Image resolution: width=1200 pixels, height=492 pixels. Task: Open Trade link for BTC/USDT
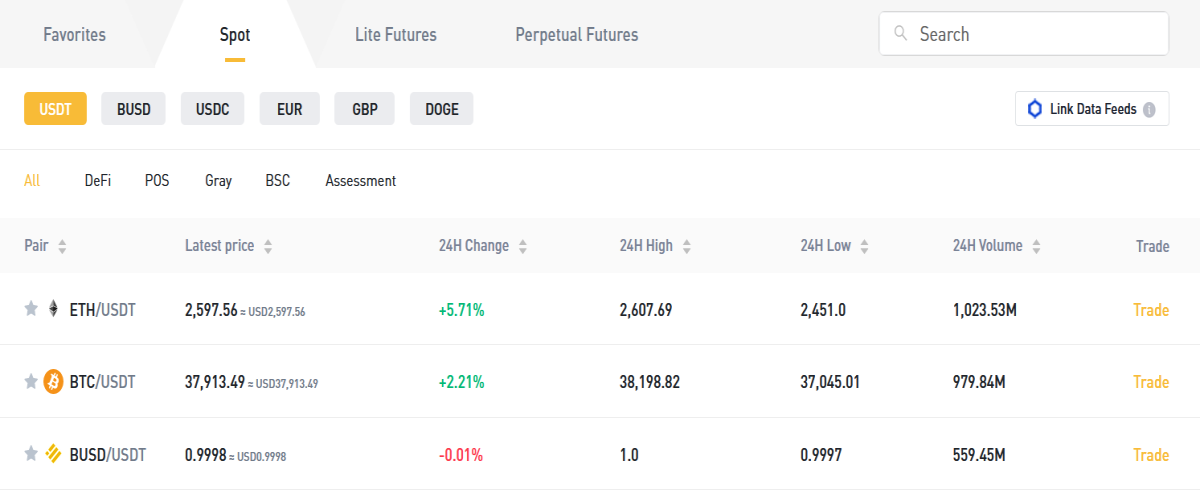click(1151, 382)
